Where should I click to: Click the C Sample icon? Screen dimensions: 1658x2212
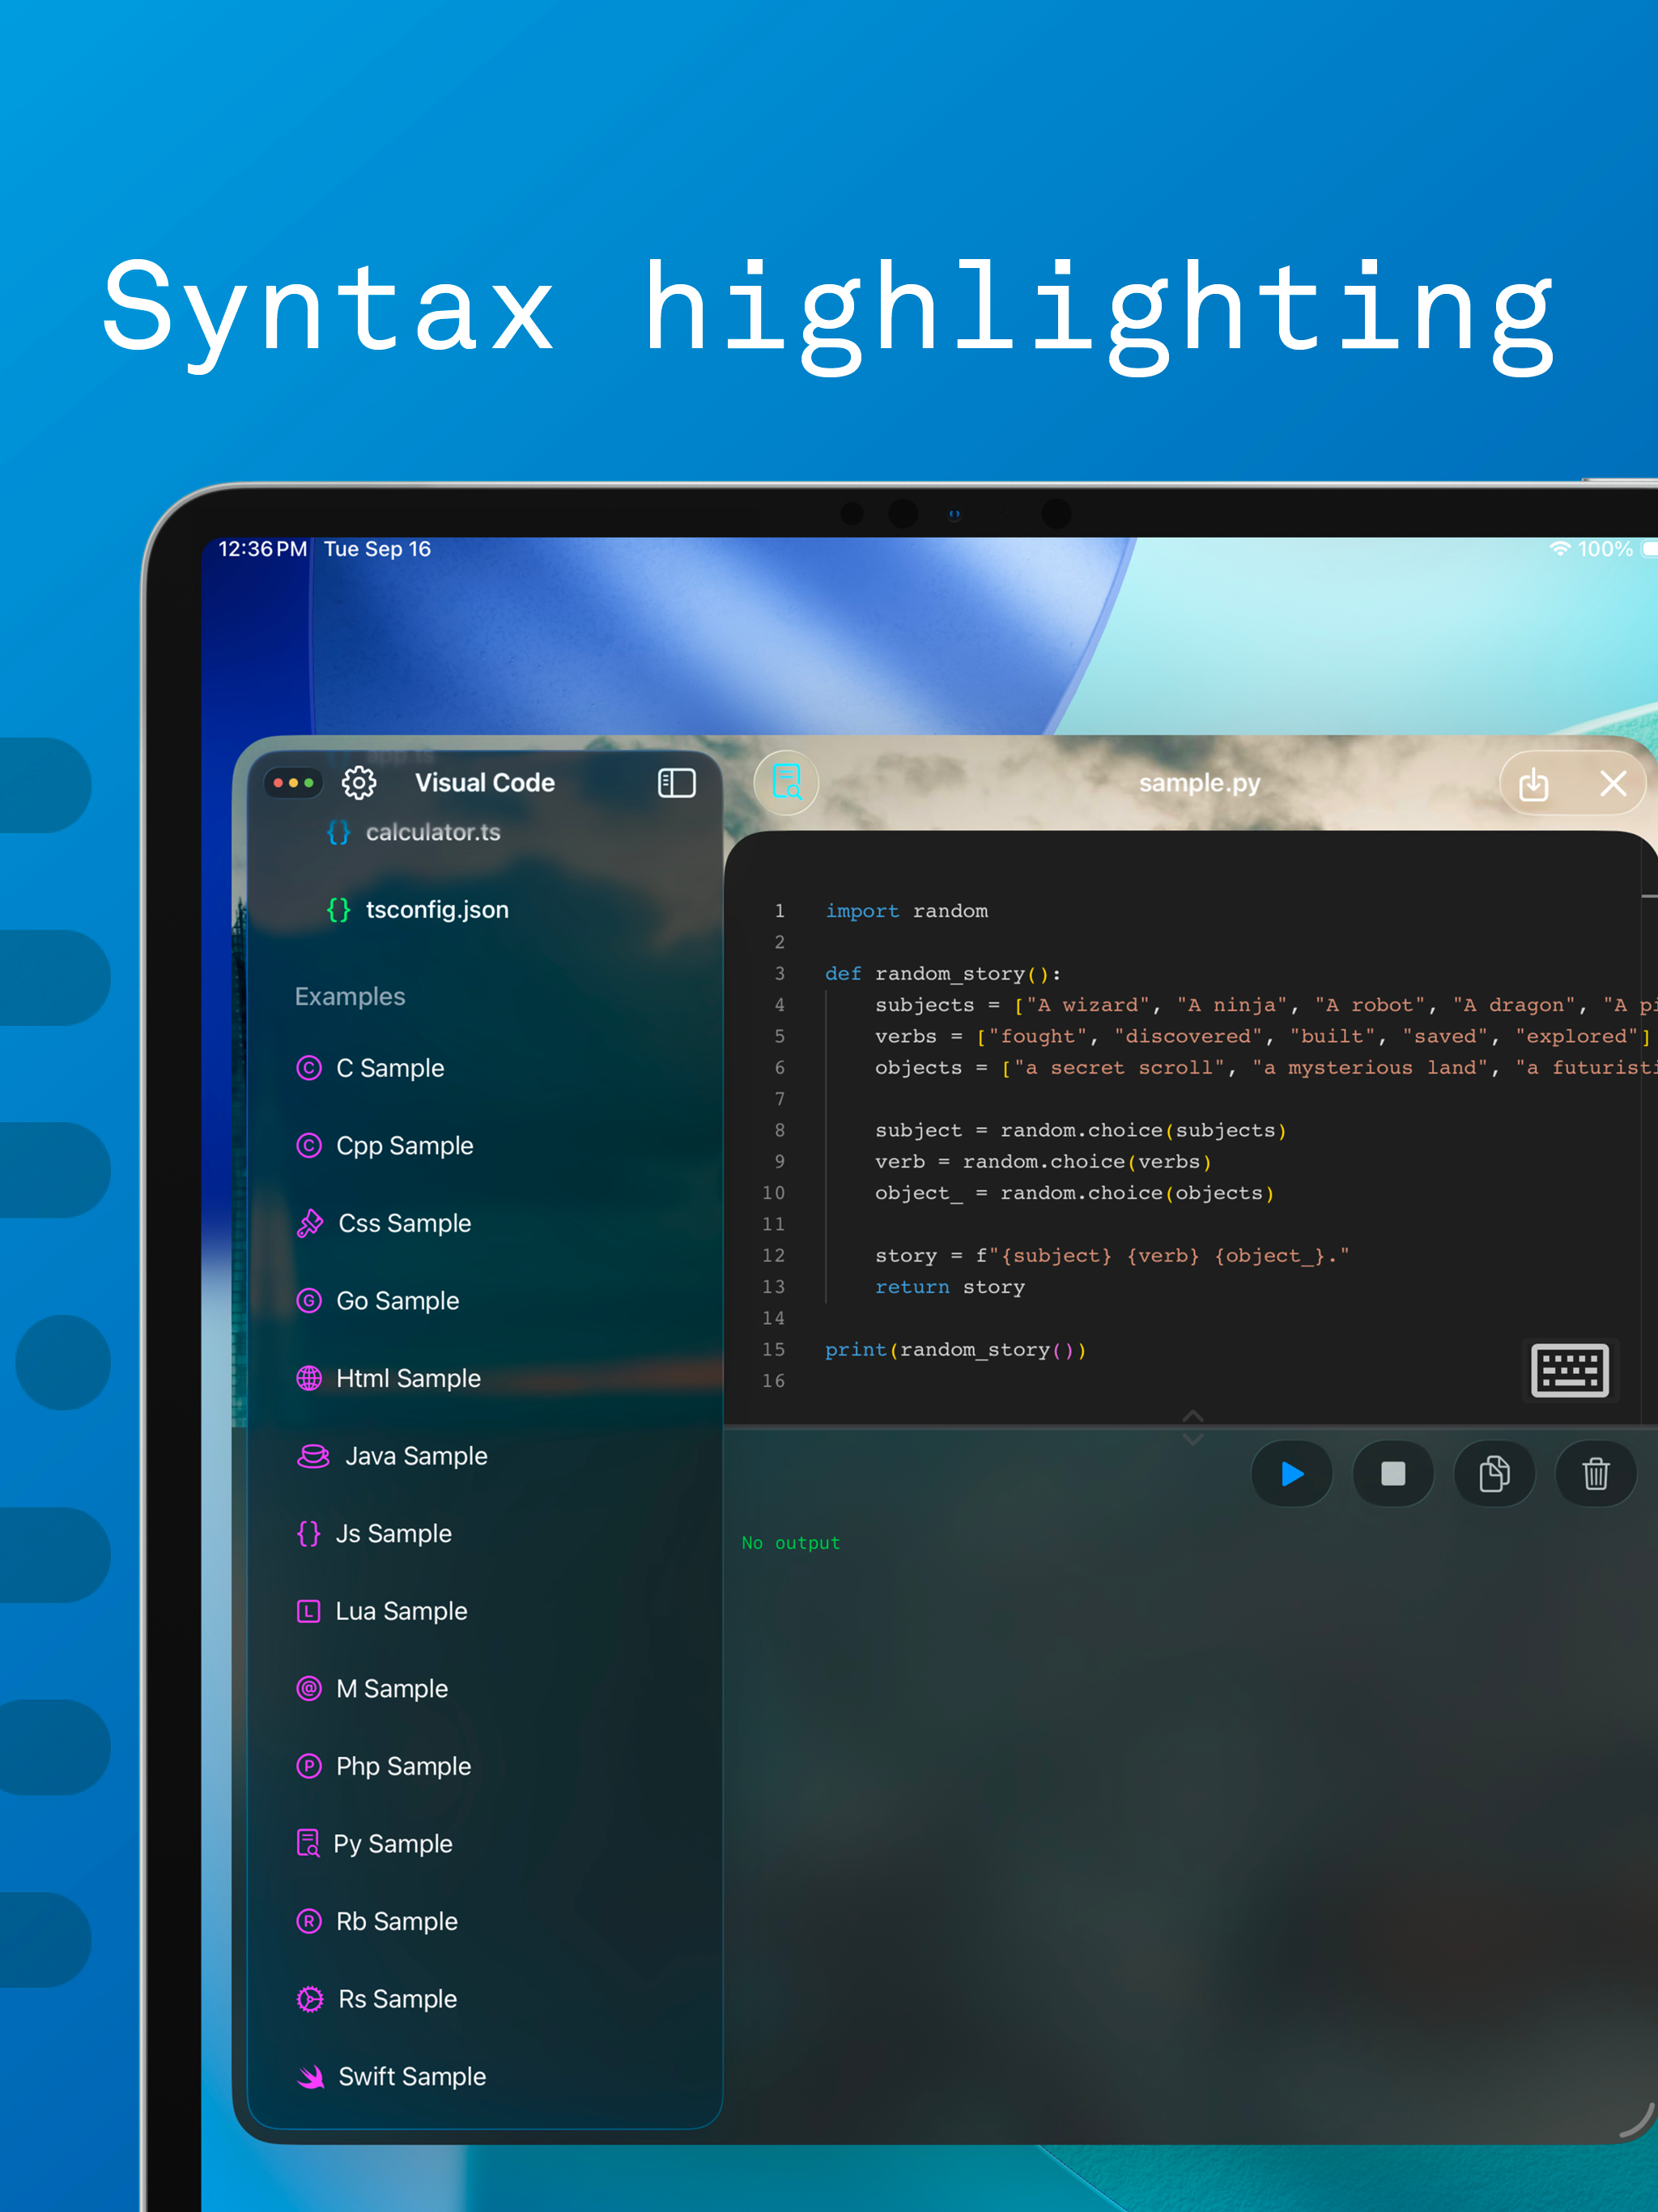309,1068
